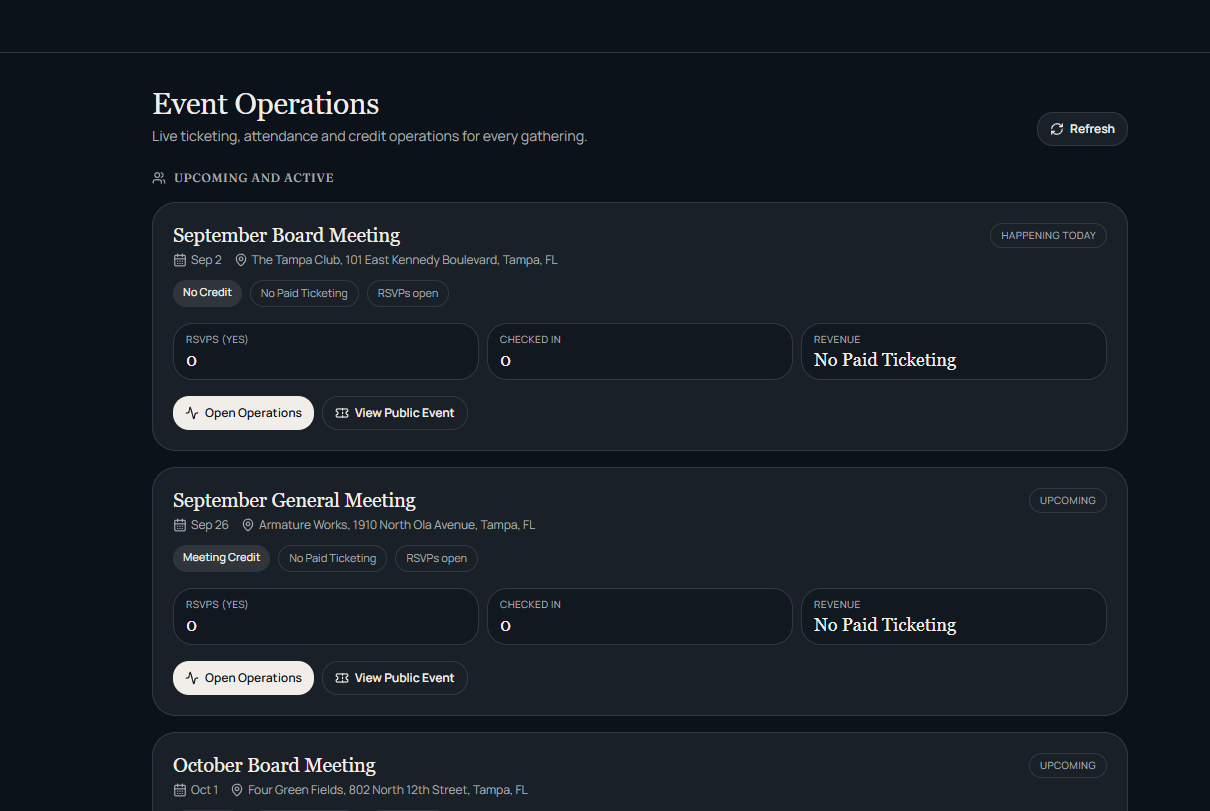Click the Revenue stat in September General Meeting
This screenshot has height=811, width=1210.
(x=954, y=616)
